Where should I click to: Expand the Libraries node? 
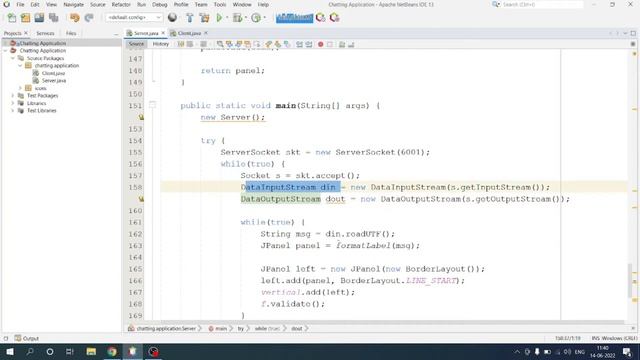(13, 103)
